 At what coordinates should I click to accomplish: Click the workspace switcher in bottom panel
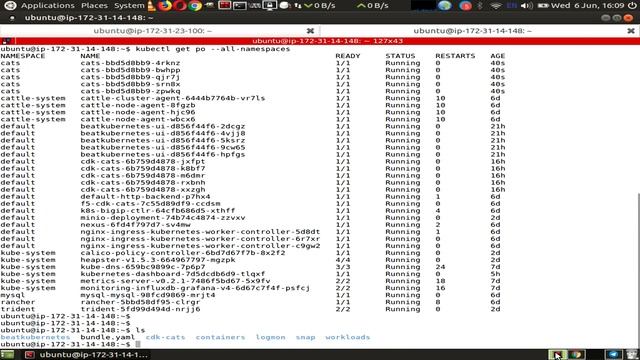[558, 354]
